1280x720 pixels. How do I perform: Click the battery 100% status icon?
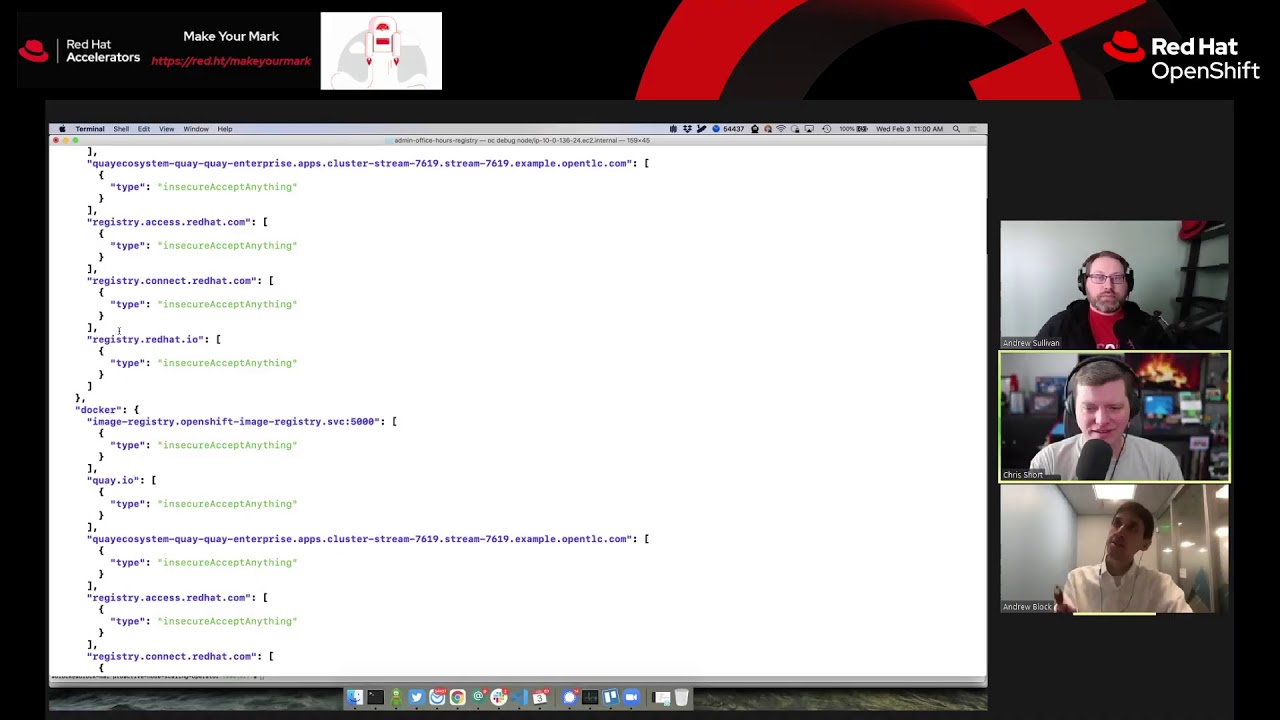(851, 129)
